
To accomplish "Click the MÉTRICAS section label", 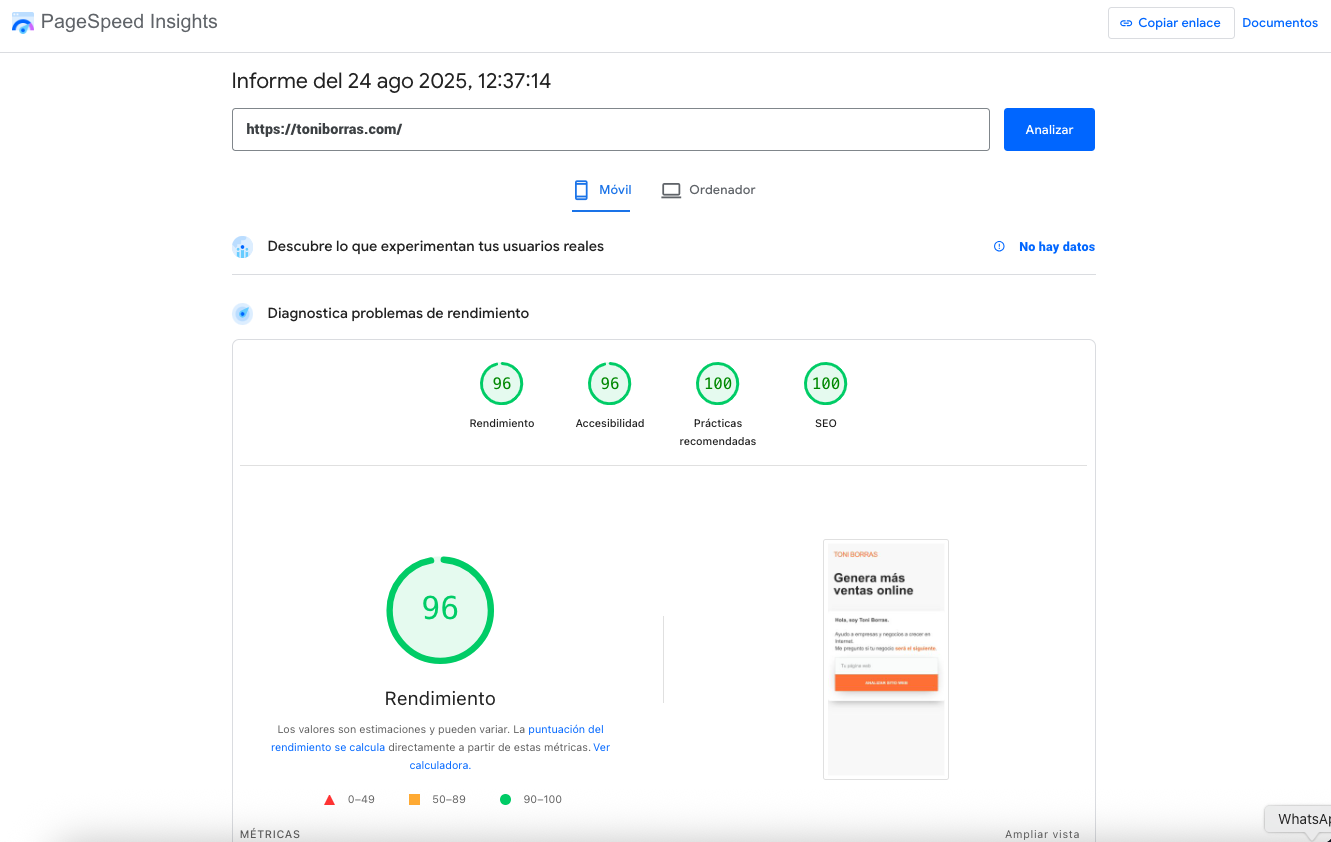I will coord(270,834).
